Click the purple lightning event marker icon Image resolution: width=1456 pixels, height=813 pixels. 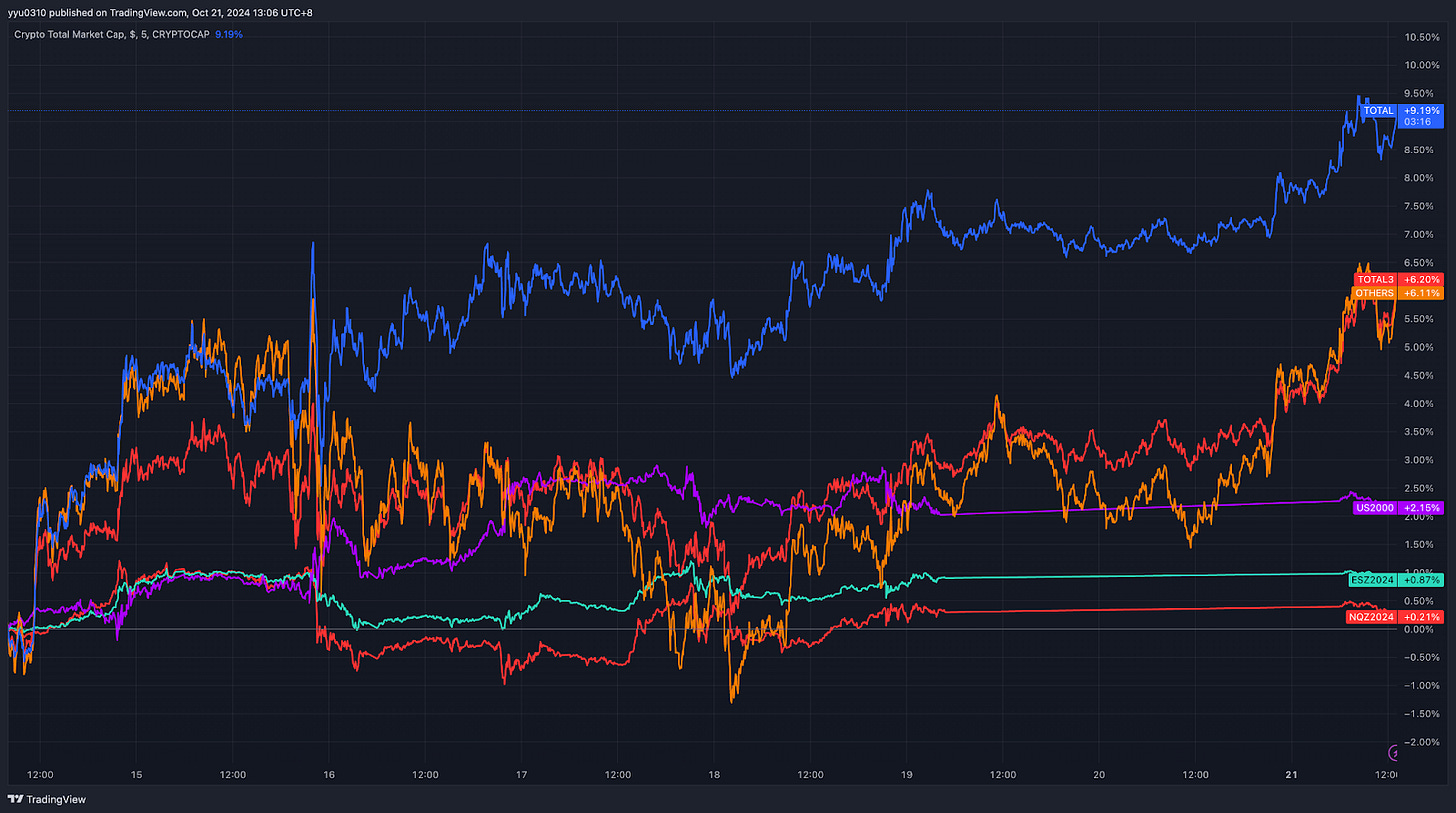coord(1394,752)
